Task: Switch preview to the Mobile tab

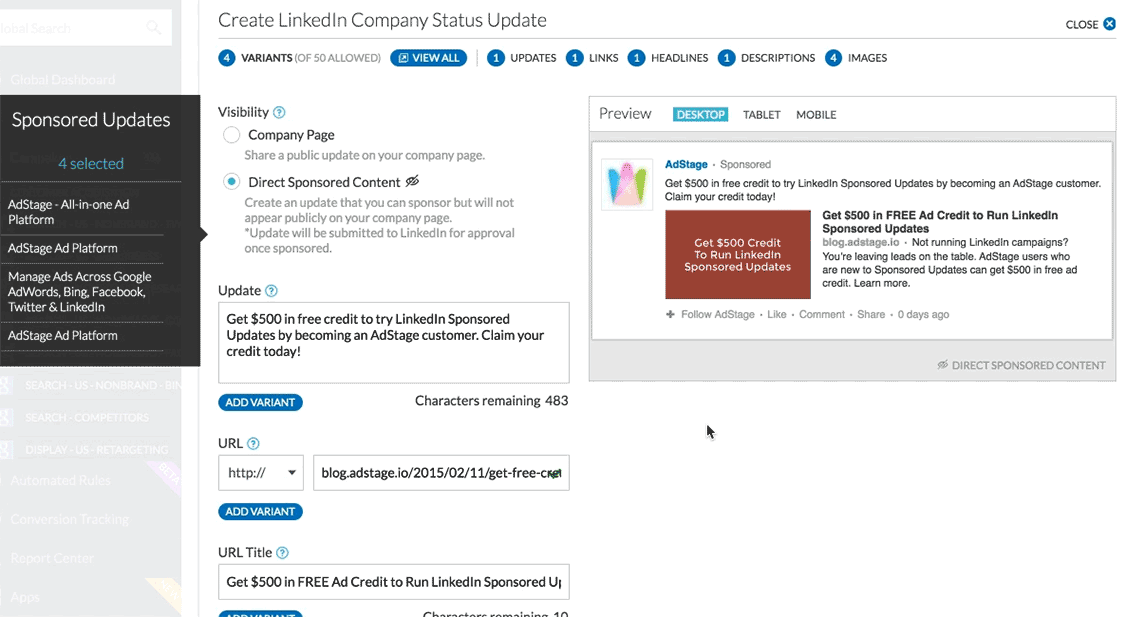Action: click(x=816, y=115)
